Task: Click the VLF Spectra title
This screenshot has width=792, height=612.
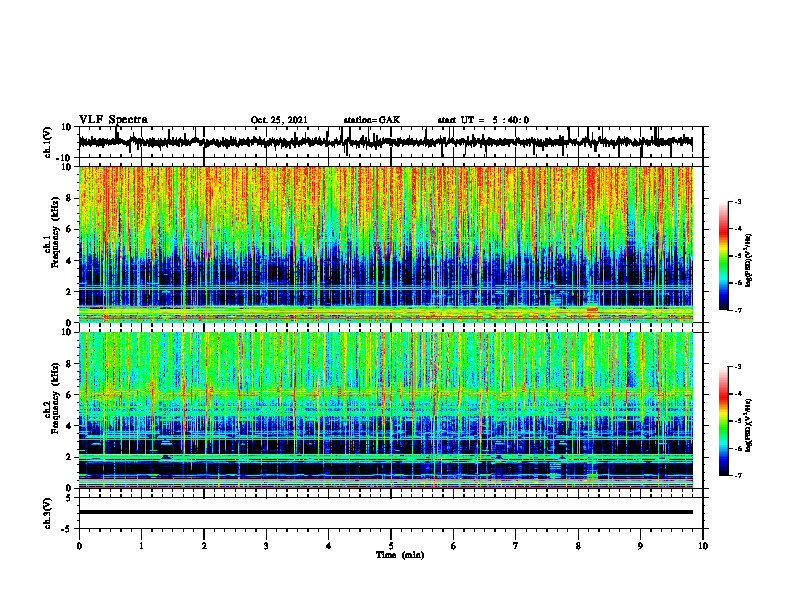Action: point(113,120)
